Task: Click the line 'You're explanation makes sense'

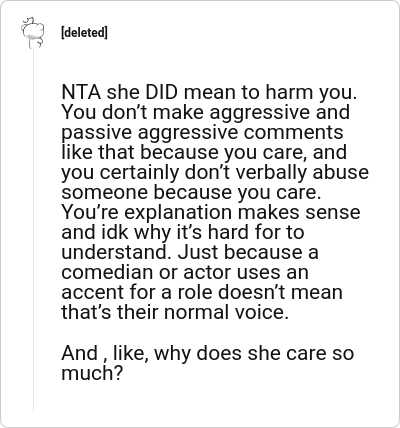Action: [211, 212]
